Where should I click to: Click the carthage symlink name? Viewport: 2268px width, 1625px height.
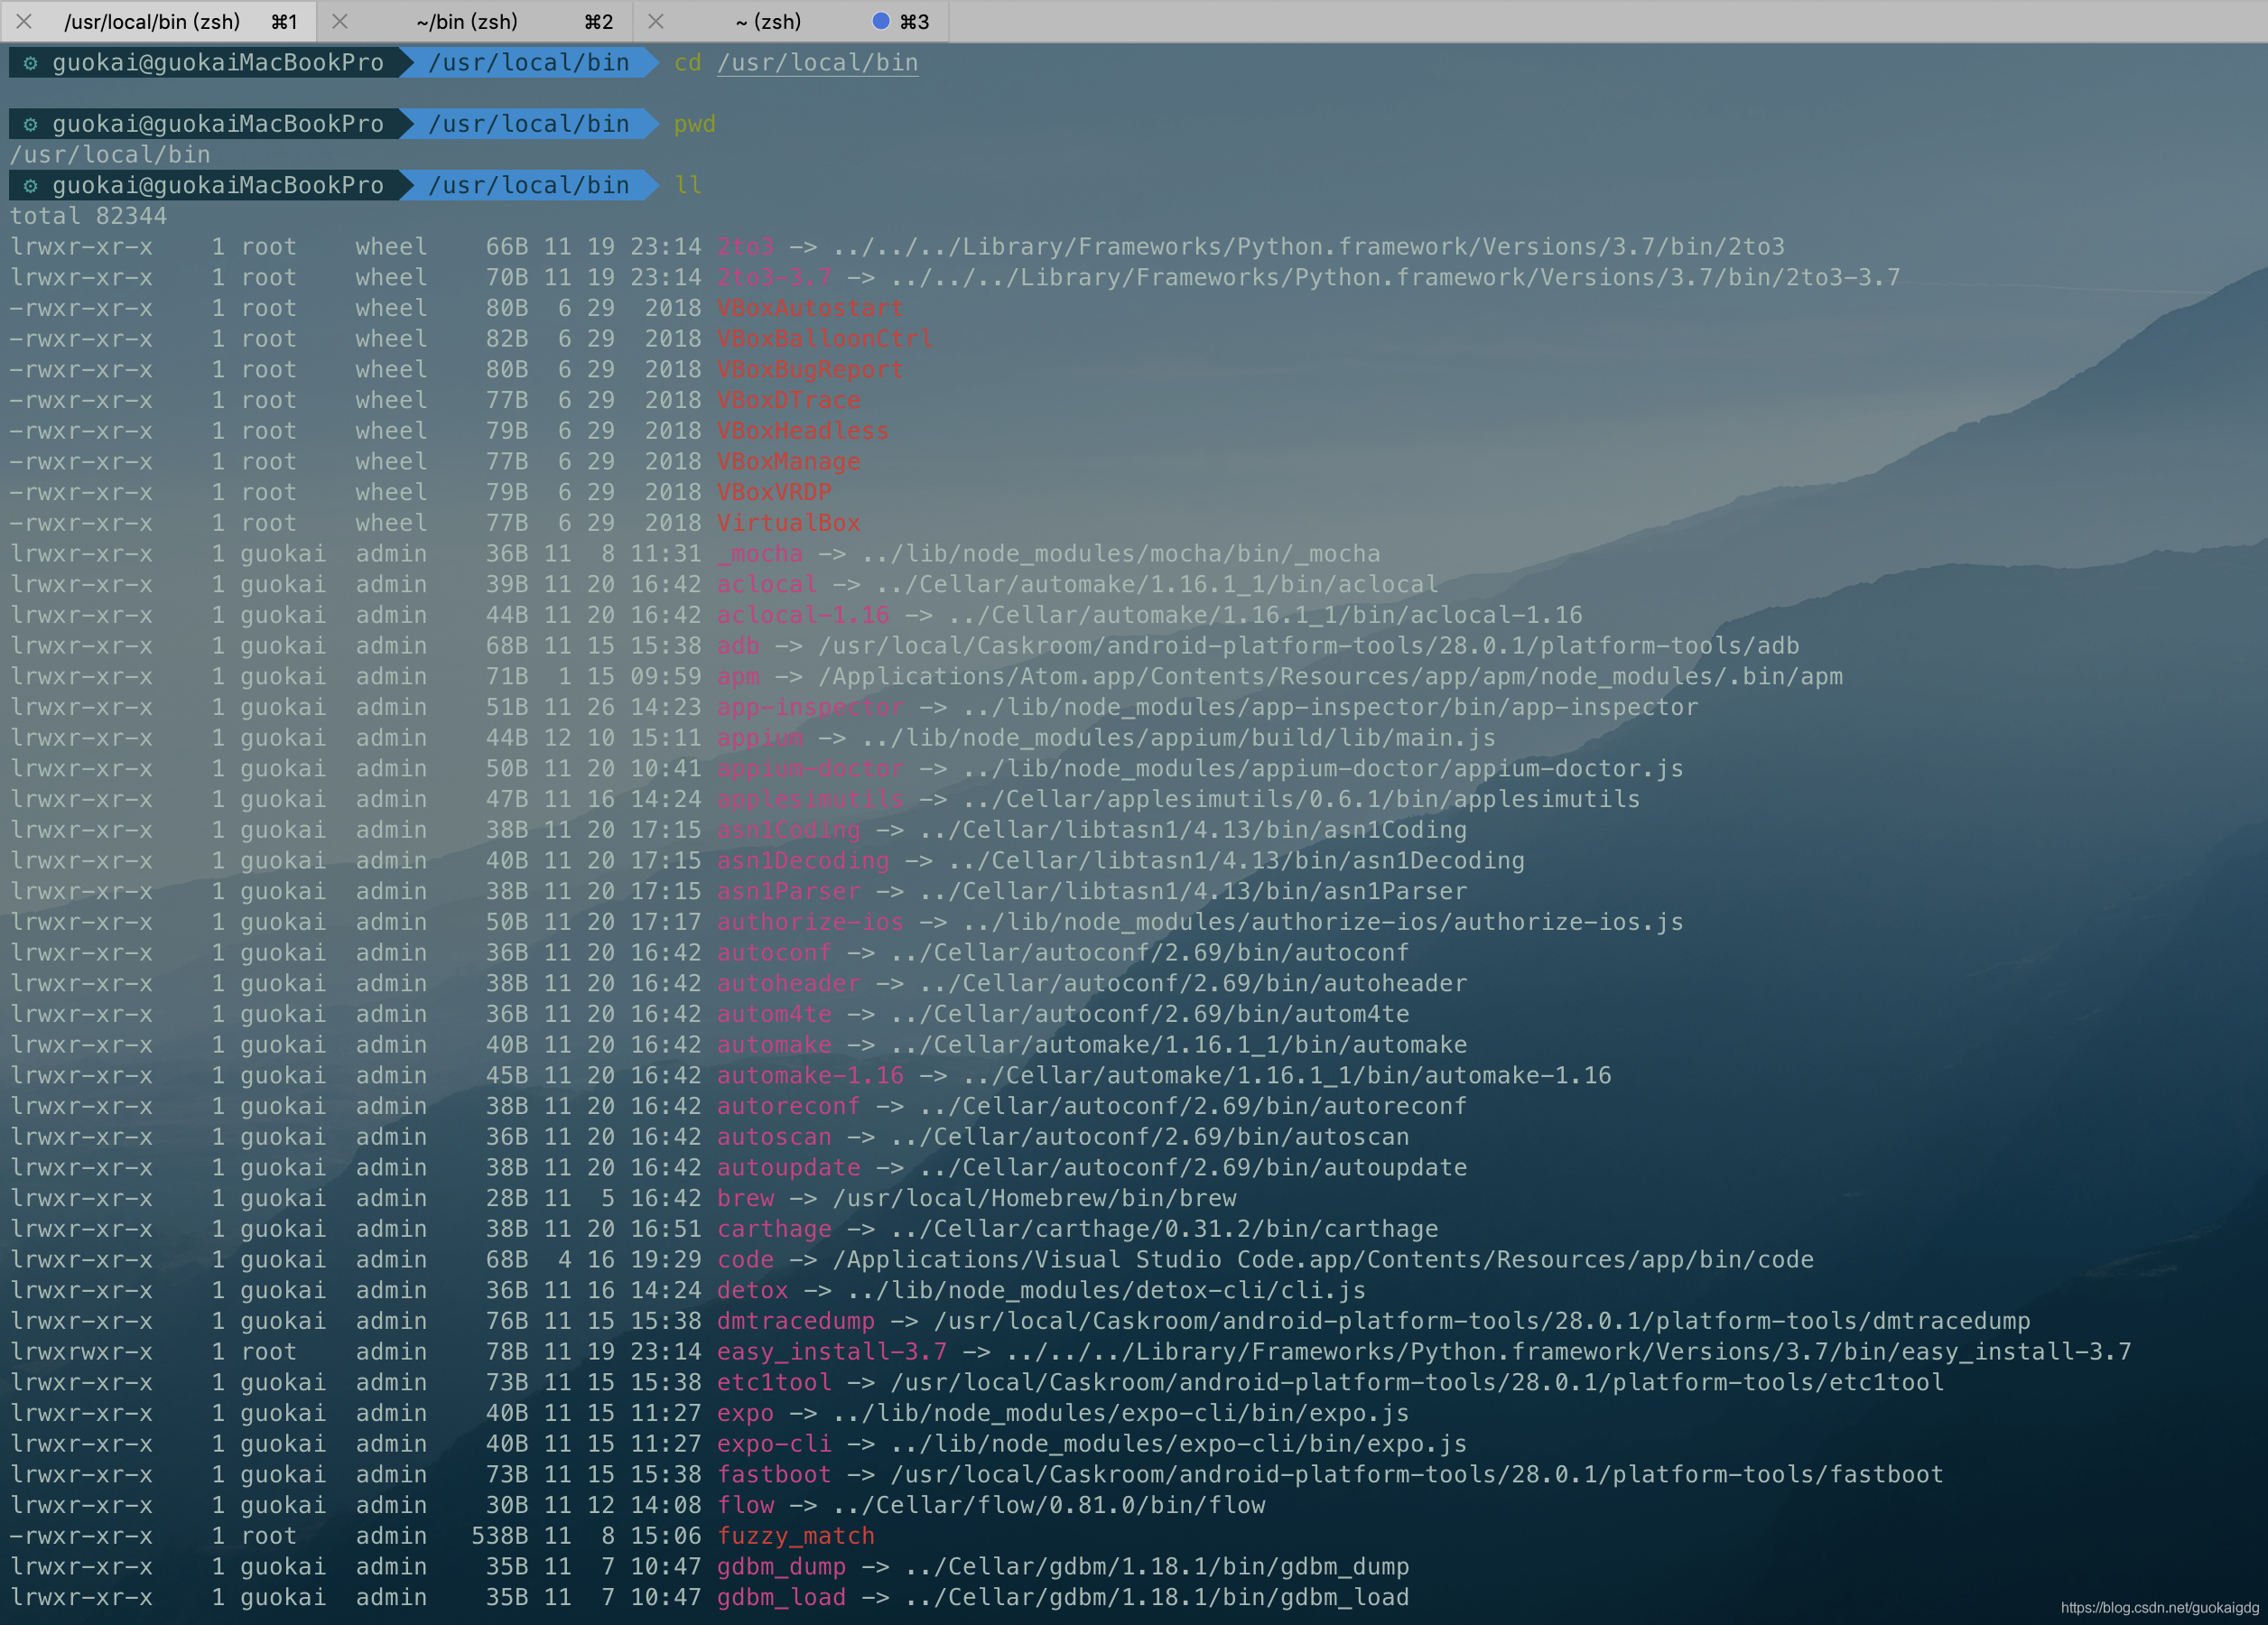[x=774, y=1229]
